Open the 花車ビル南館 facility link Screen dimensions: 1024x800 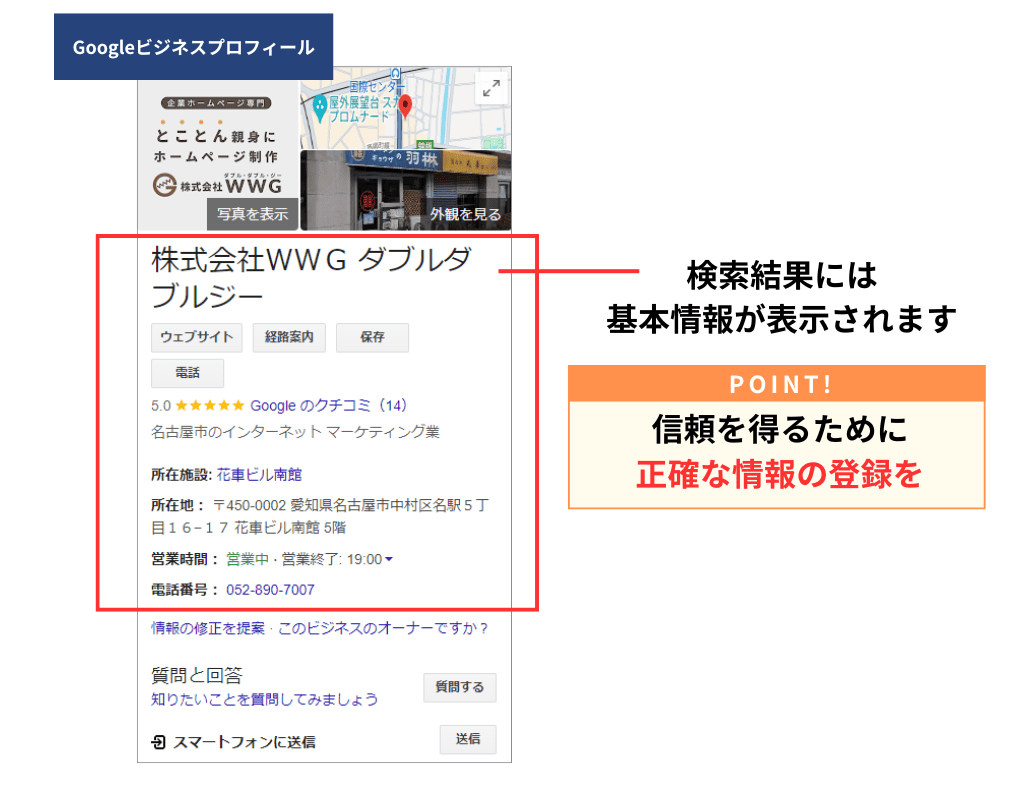(x=259, y=475)
